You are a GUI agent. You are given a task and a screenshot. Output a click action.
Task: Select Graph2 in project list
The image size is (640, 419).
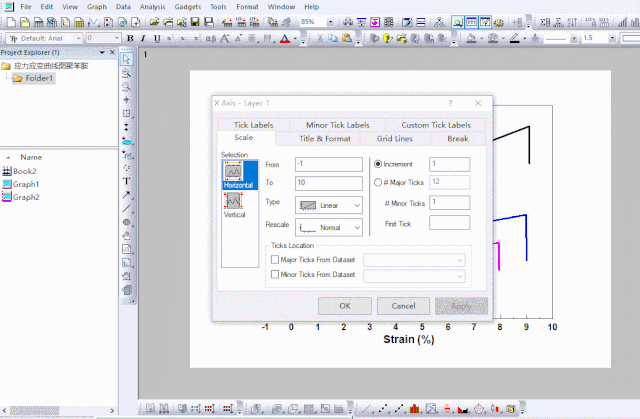pos(21,197)
